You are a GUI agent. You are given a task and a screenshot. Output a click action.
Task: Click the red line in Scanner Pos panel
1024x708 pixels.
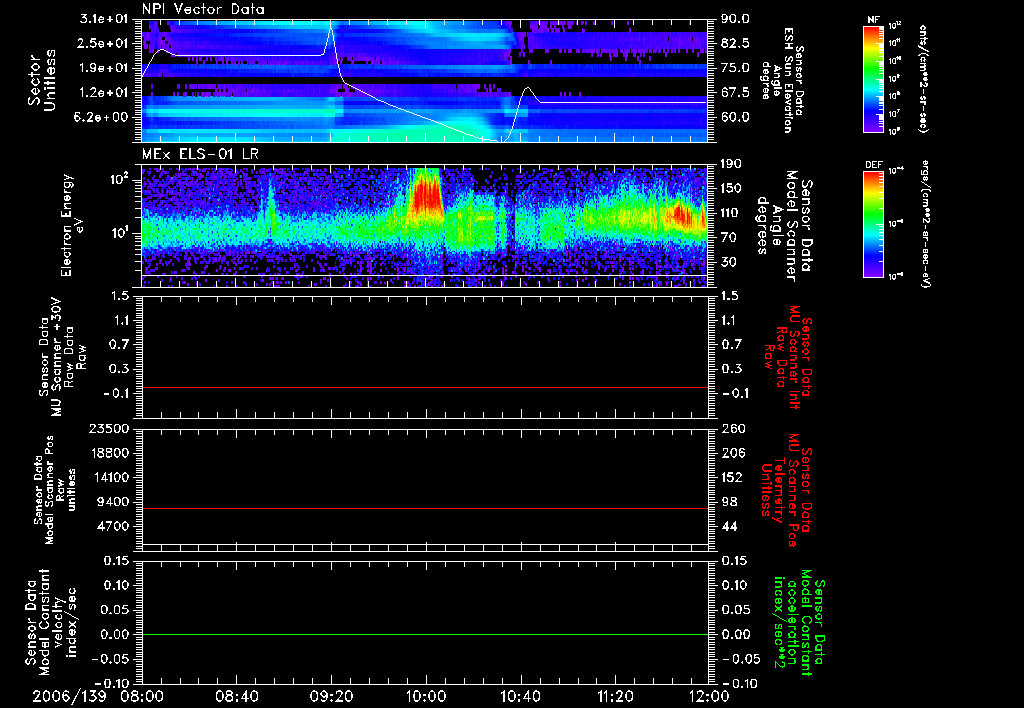pos(425,508)
